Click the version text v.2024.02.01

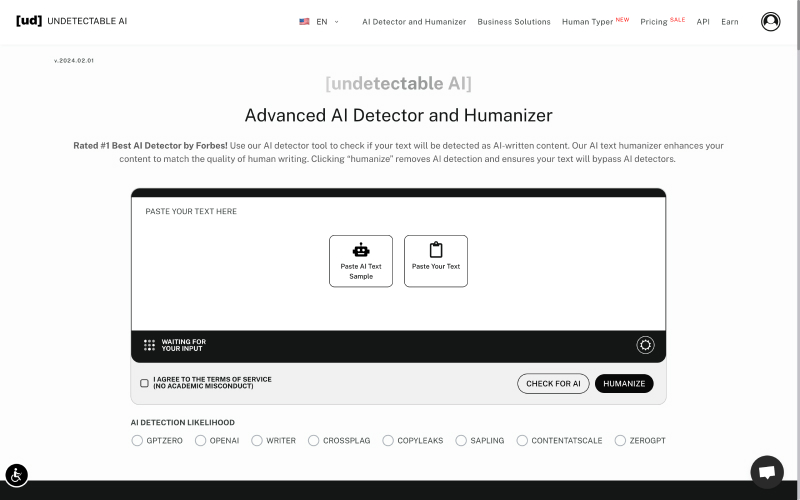[74, 60]
